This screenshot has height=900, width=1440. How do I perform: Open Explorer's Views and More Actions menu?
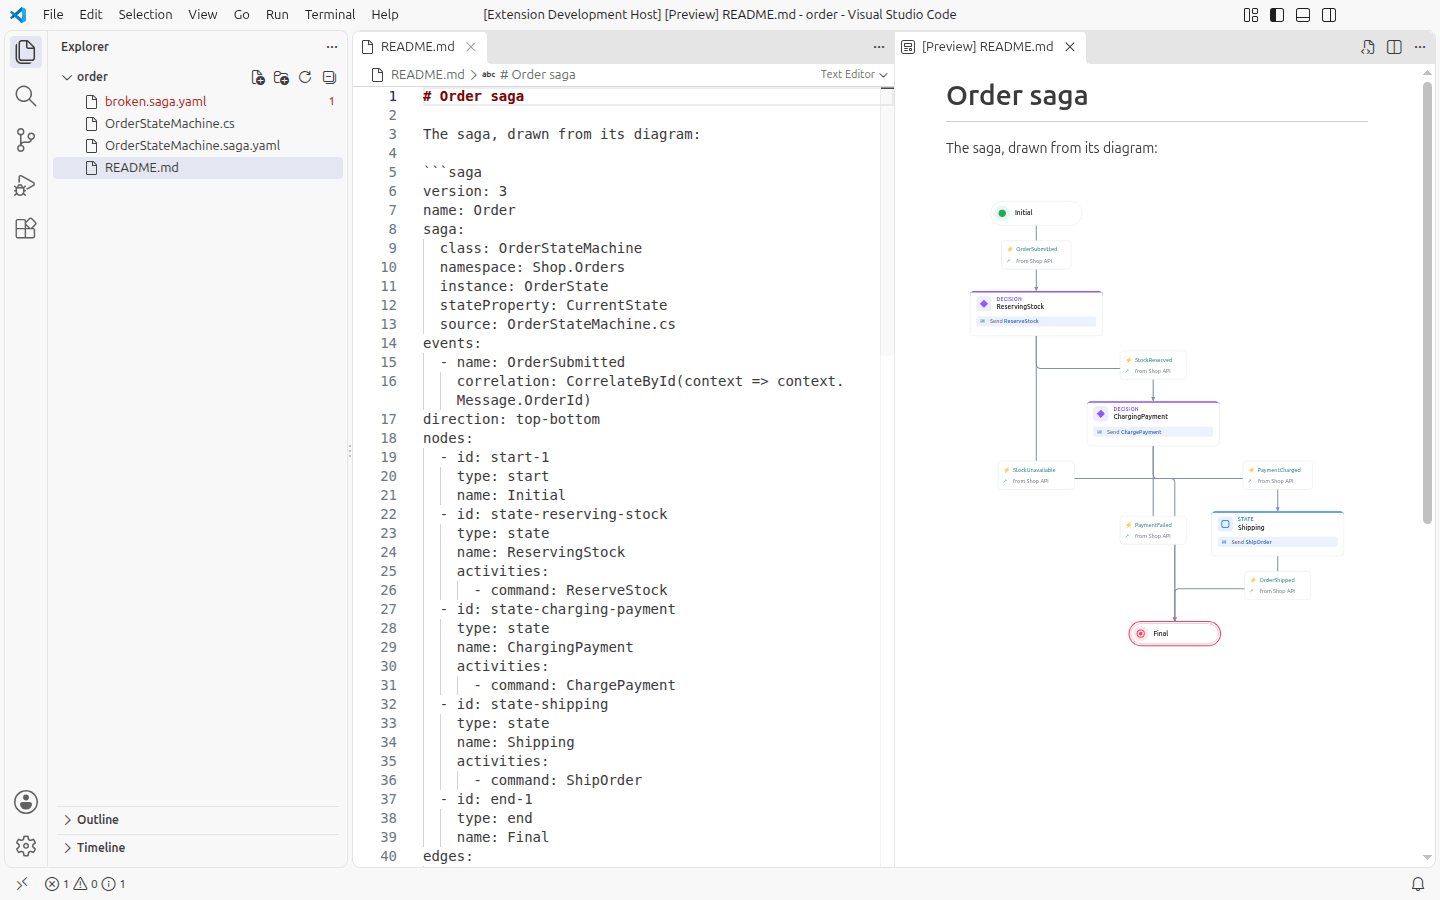click(x=332, y=47)
